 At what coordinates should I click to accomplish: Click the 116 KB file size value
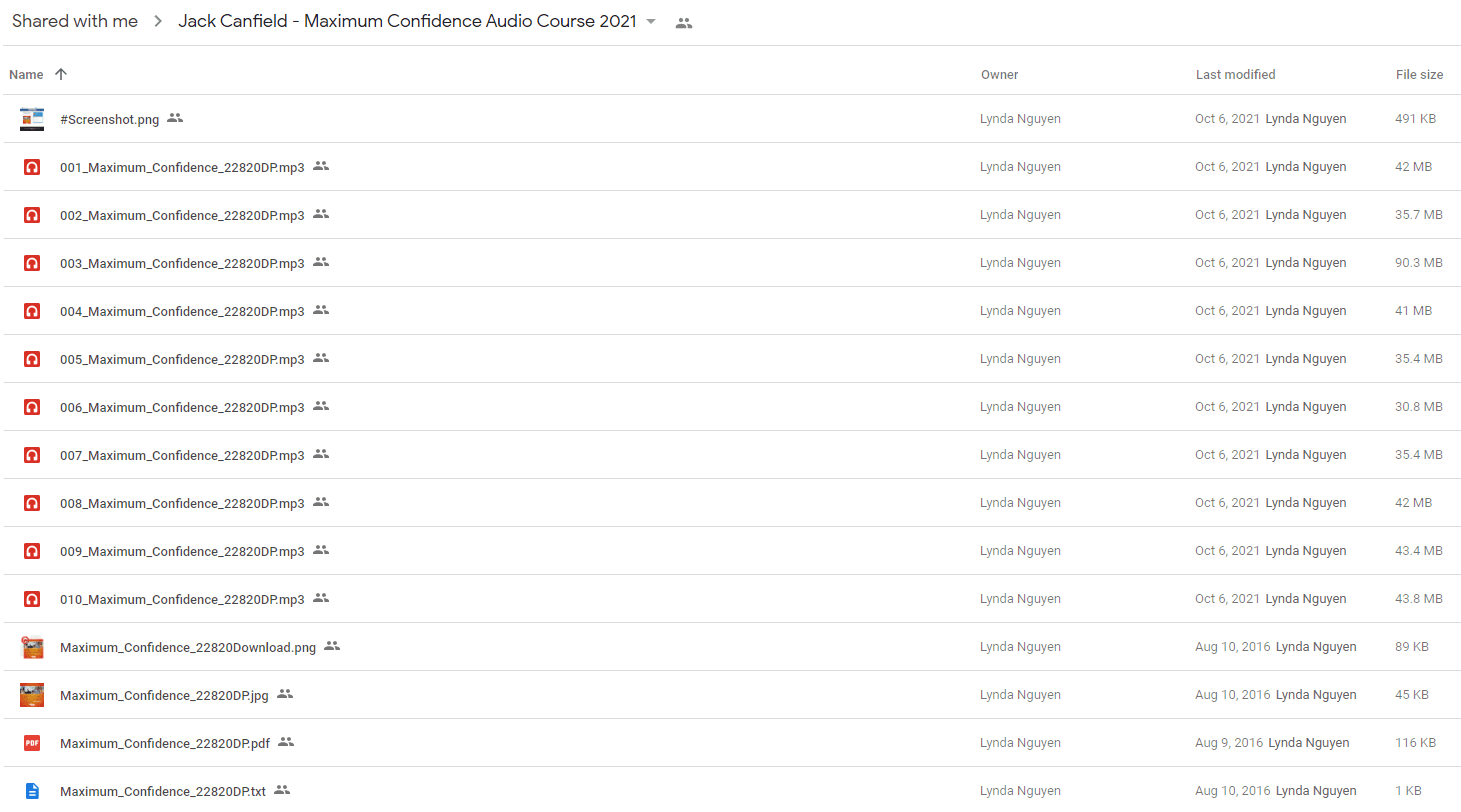[1415, 743]
